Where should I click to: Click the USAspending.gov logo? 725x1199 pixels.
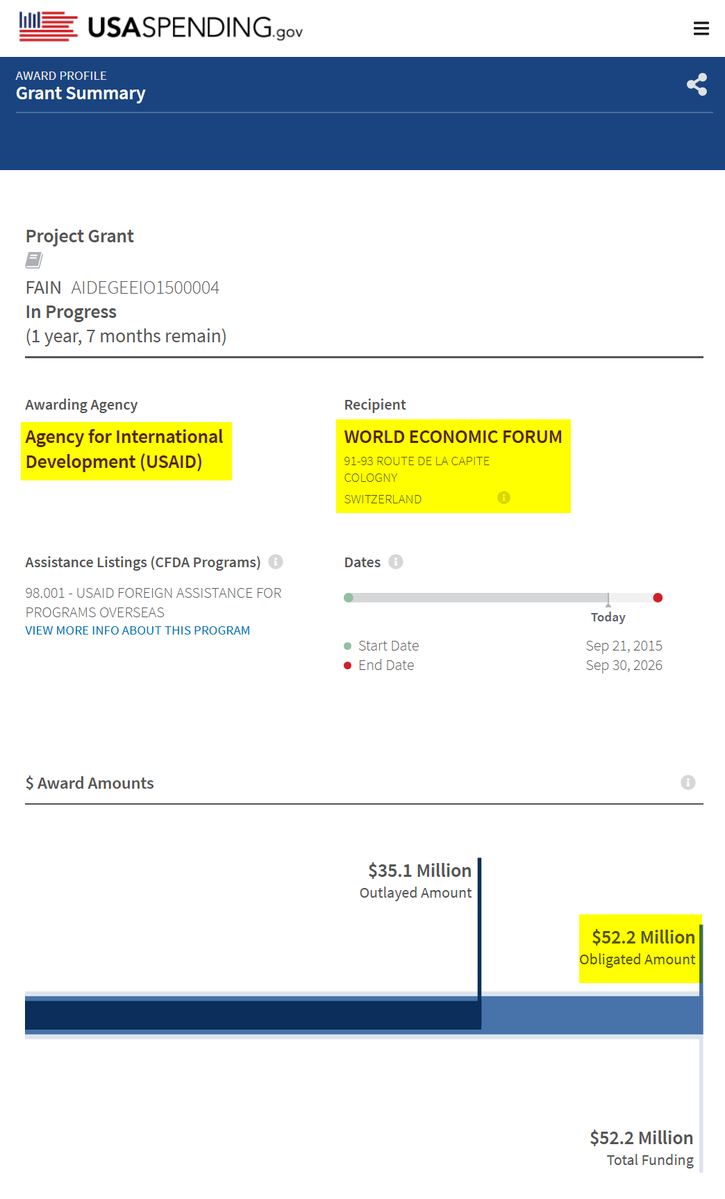click(x=161, y=27)
